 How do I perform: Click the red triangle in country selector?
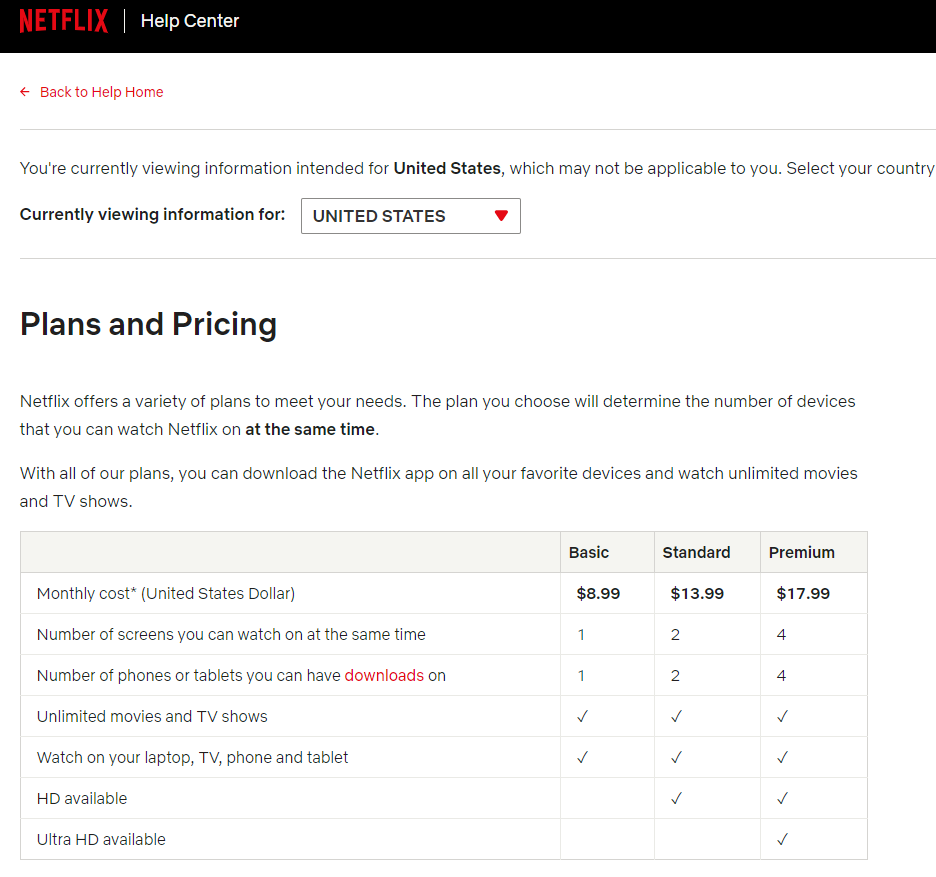point(501,216)
